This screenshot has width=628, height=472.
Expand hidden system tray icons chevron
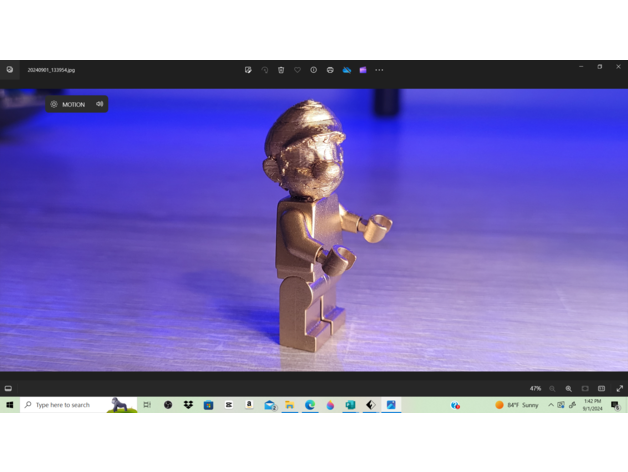(x=550, y=405)
